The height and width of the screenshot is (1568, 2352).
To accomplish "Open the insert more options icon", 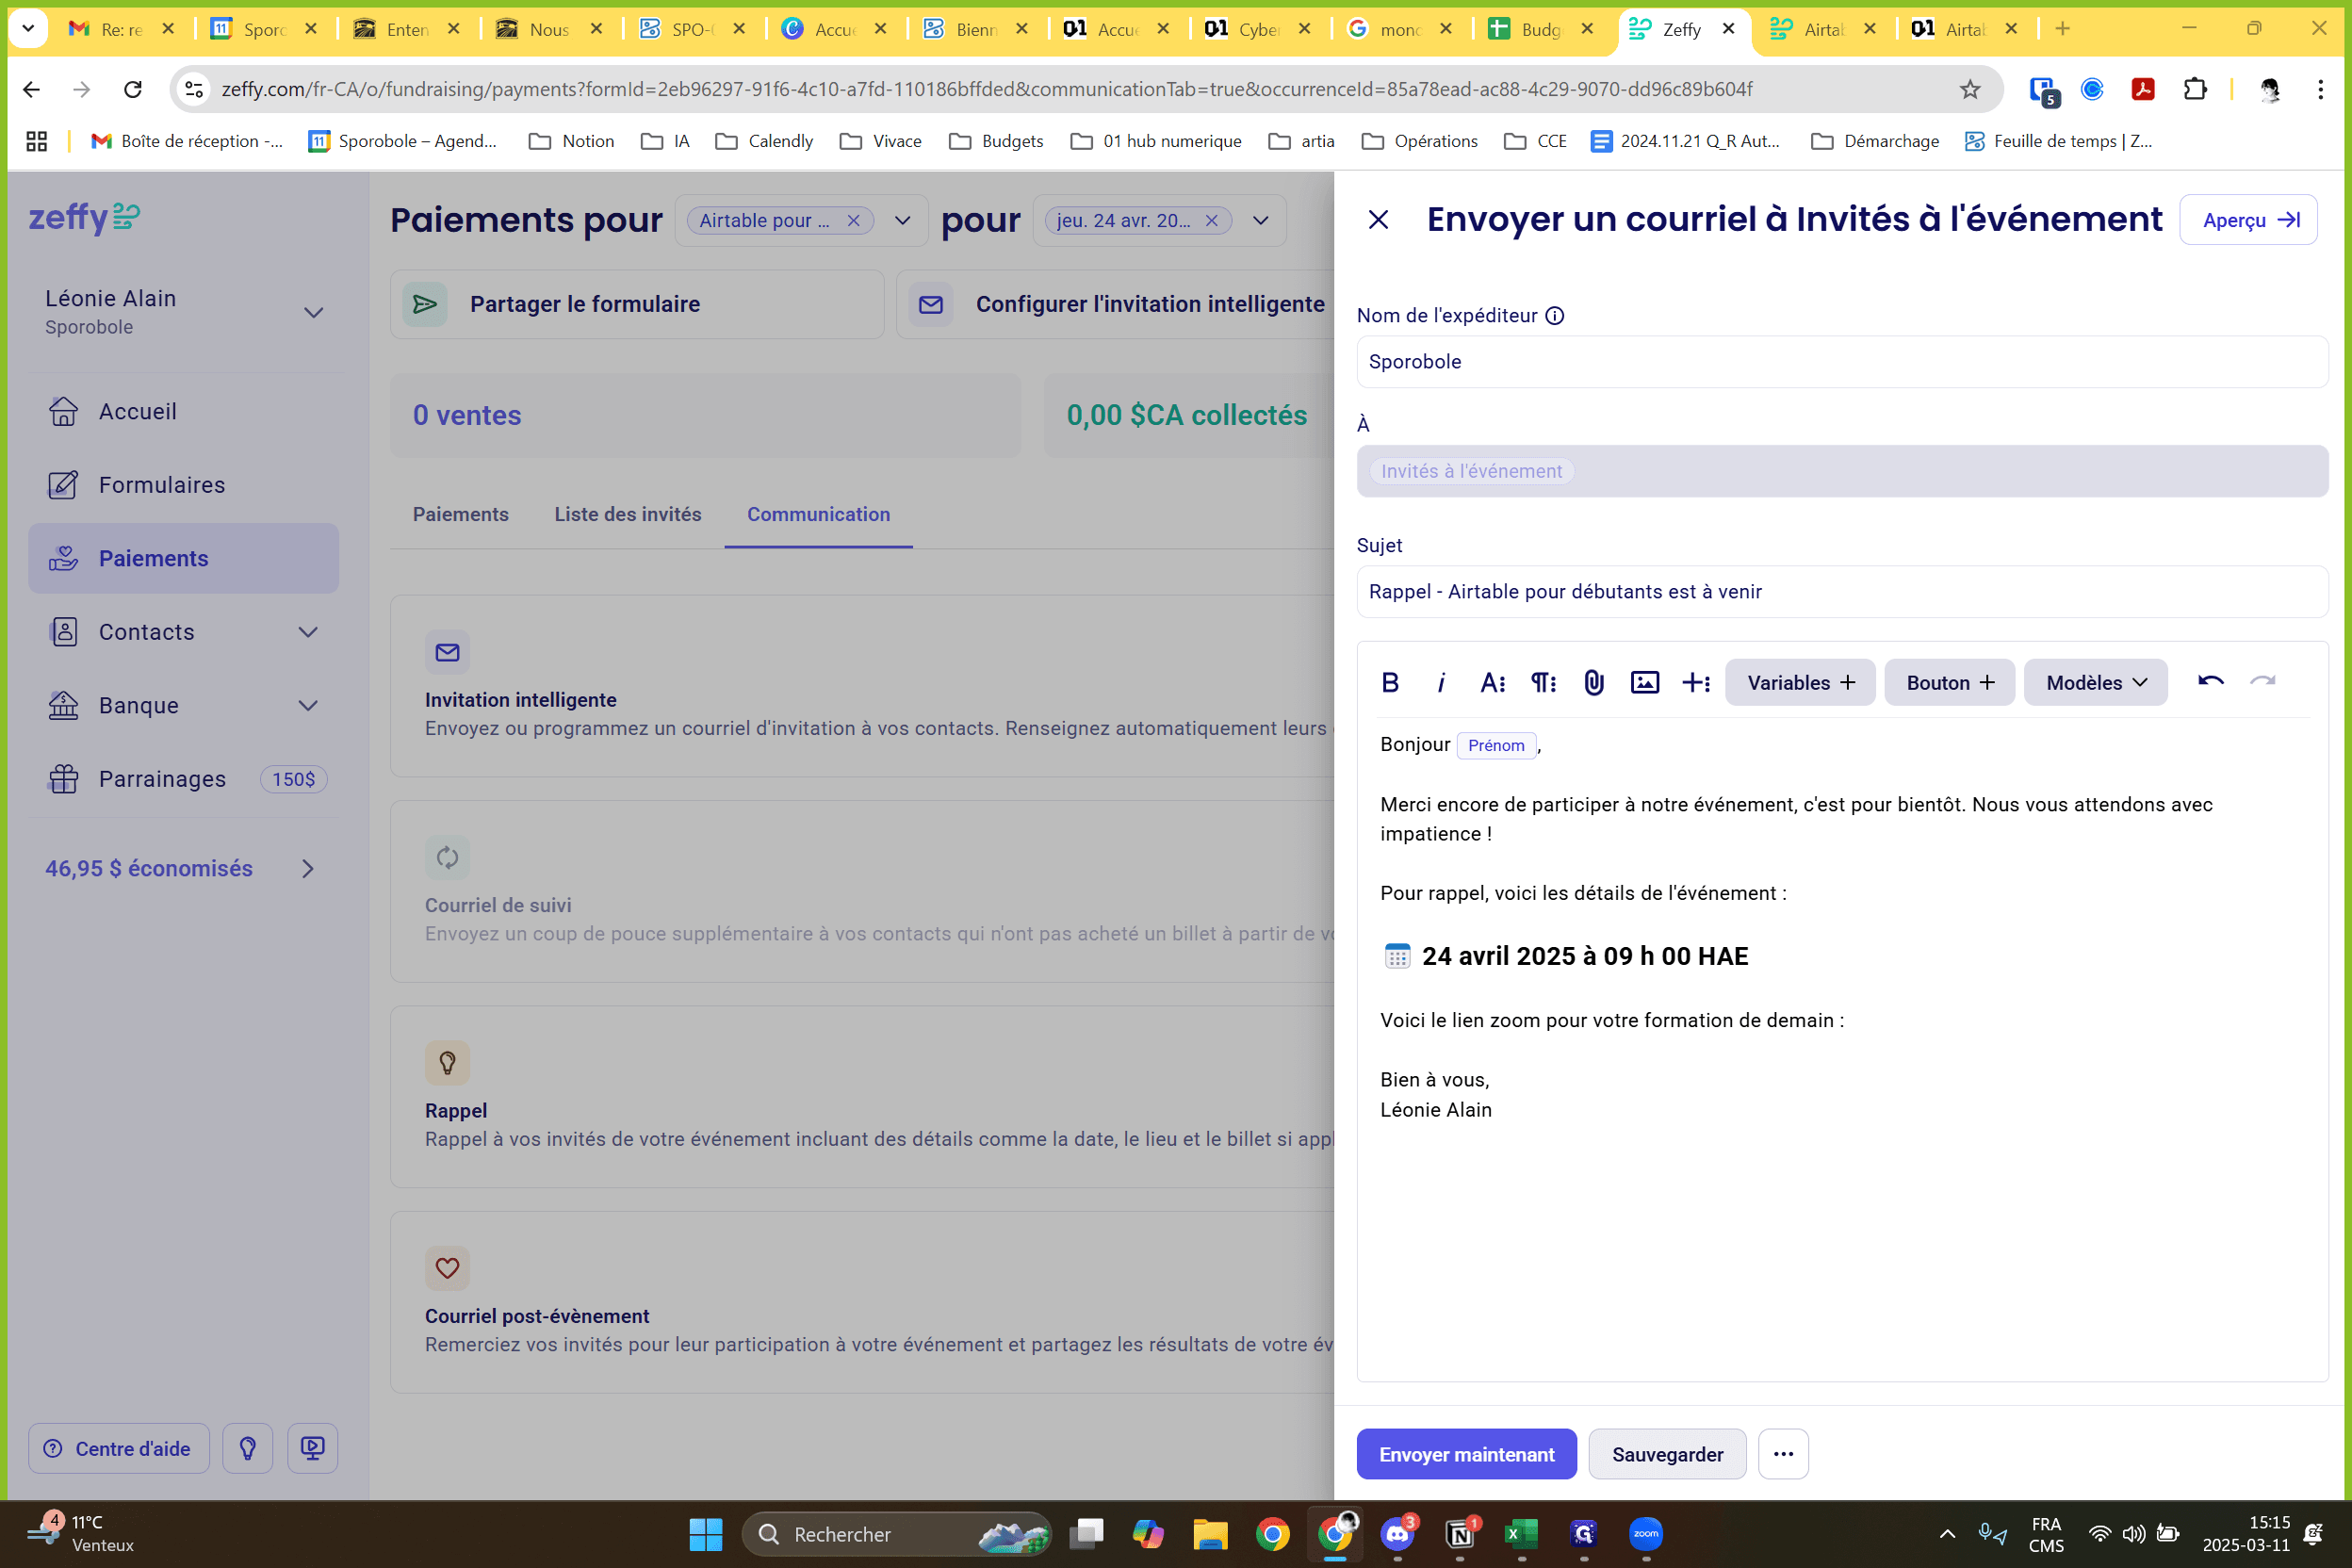I will pyautogui.click(x=1696, y=682).
